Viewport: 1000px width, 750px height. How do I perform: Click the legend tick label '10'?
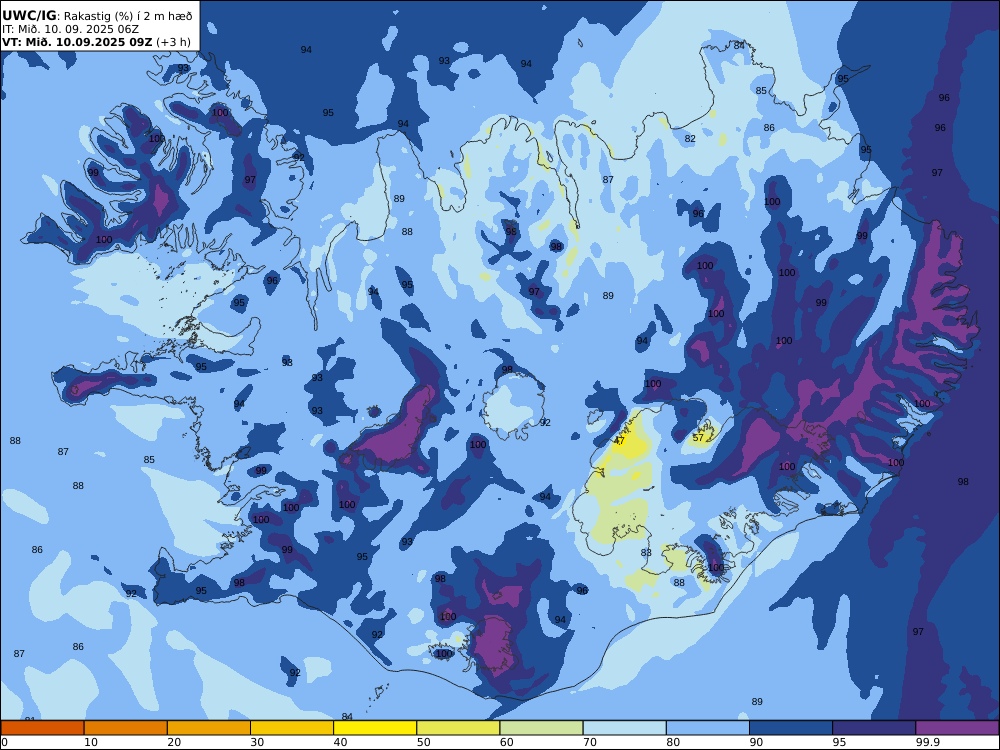click(91, 742)
